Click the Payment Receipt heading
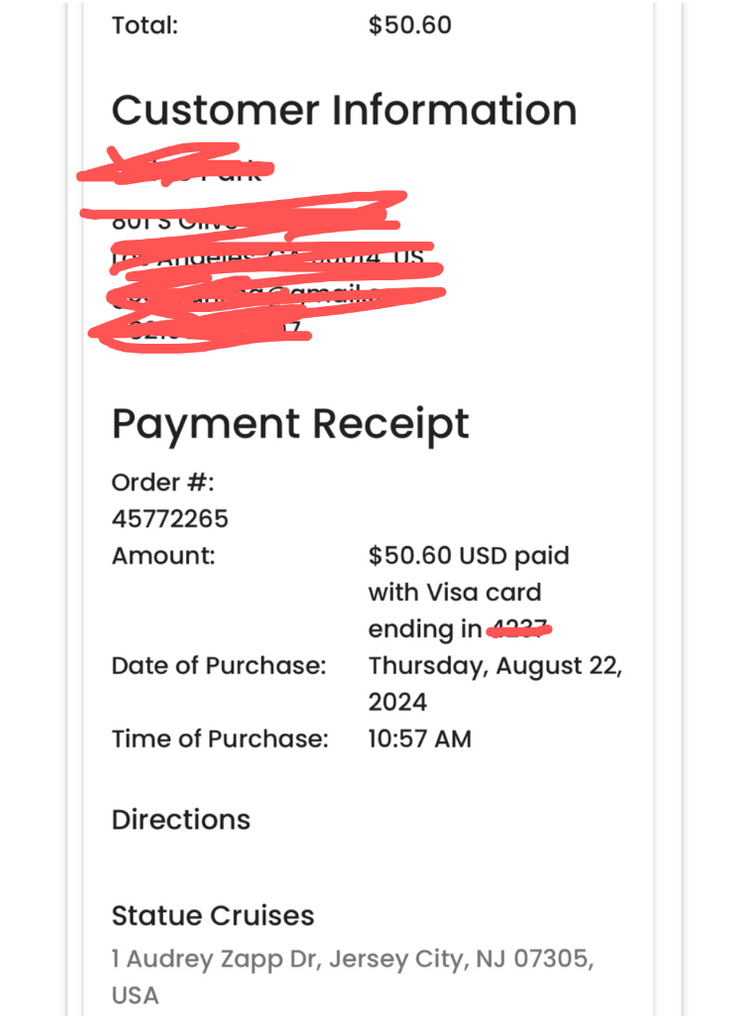This screenshot has width=750, height=1016. 290,424
